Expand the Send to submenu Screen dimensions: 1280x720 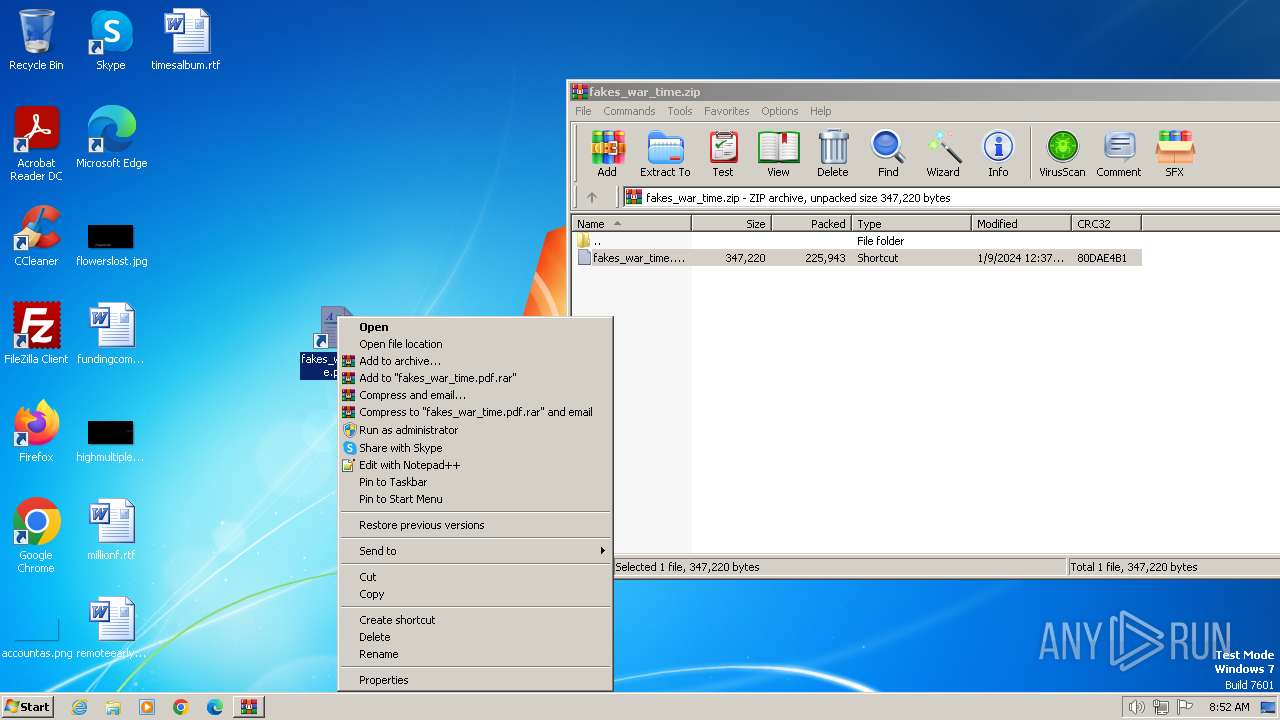(x=475, y=551)
